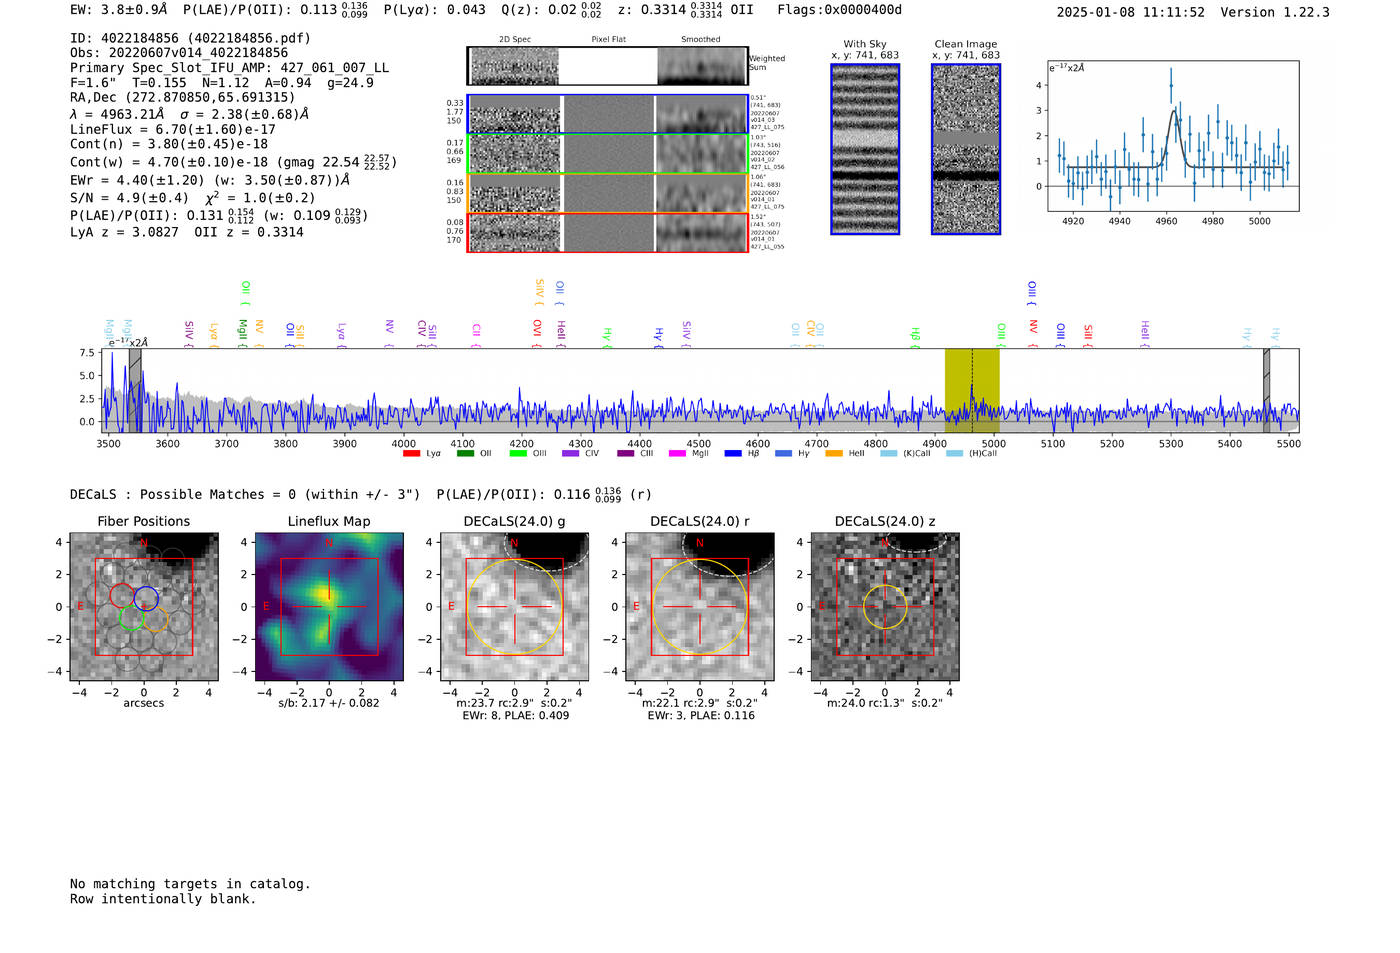Open the With Sky image
Screen dimensions: 1400x953
click(865, 149)
